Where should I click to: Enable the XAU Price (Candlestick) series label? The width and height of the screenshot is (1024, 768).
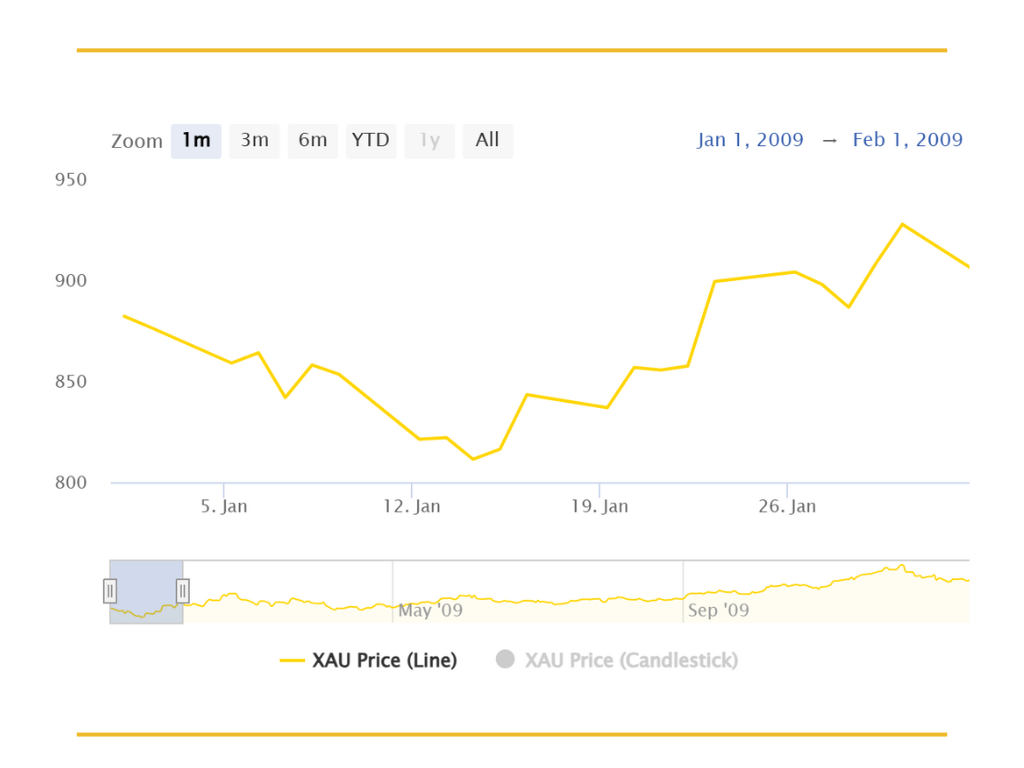point(631,660)
